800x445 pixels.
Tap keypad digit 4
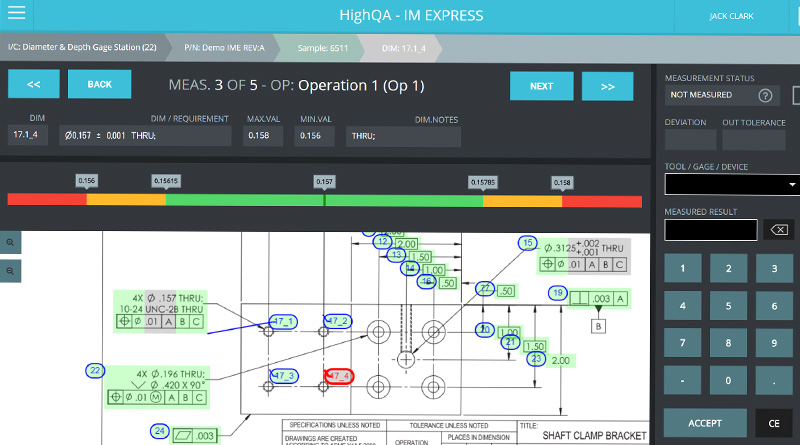683,306
